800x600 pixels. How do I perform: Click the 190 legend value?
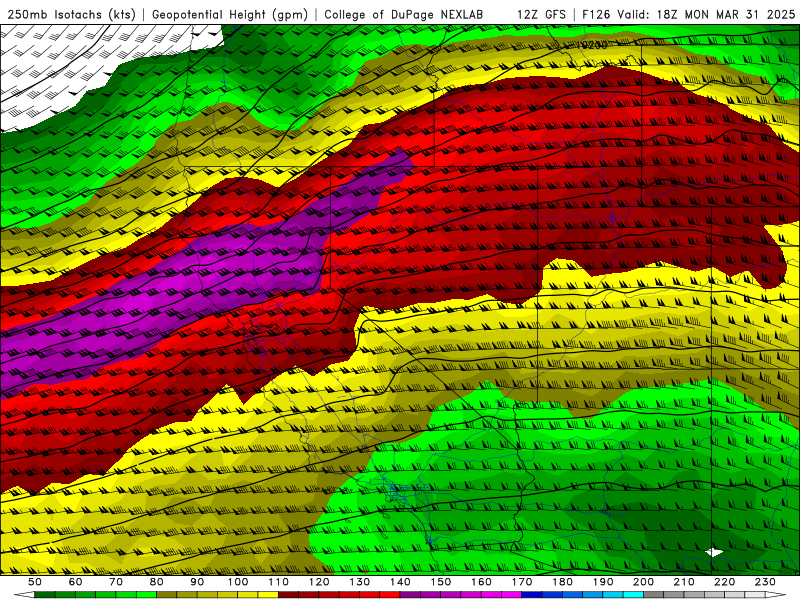point(603,582)
